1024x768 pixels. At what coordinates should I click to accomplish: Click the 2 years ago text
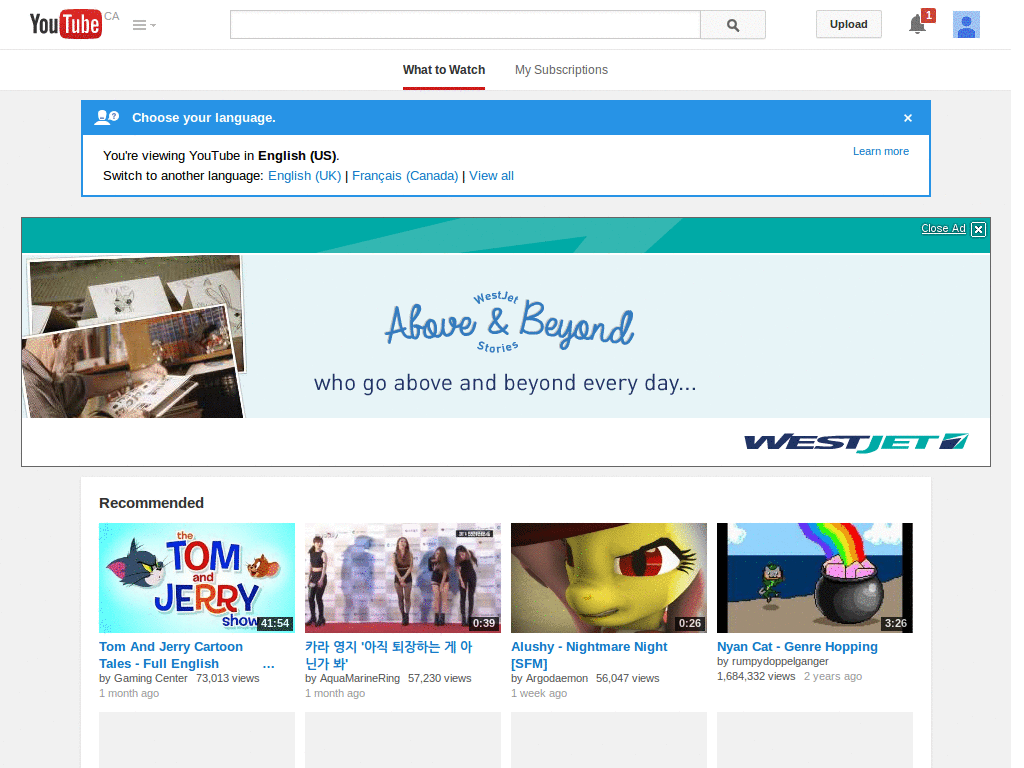click(x=833, y=677)
